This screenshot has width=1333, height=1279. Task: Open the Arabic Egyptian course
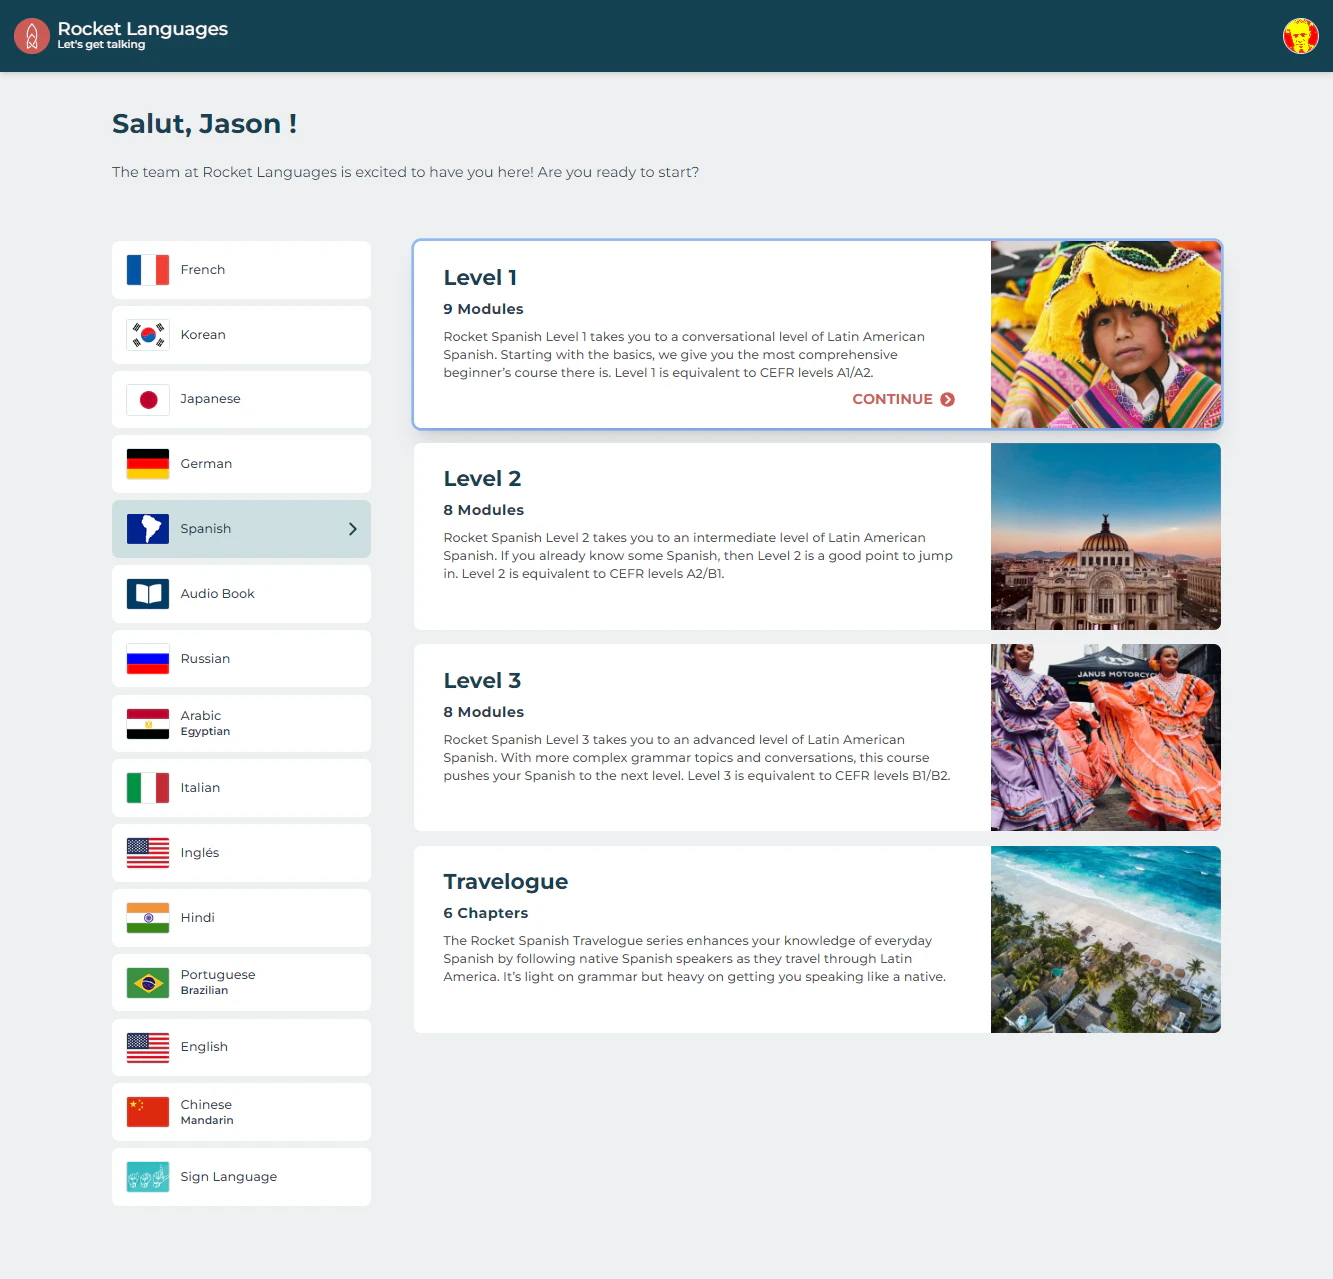(240, 723)
